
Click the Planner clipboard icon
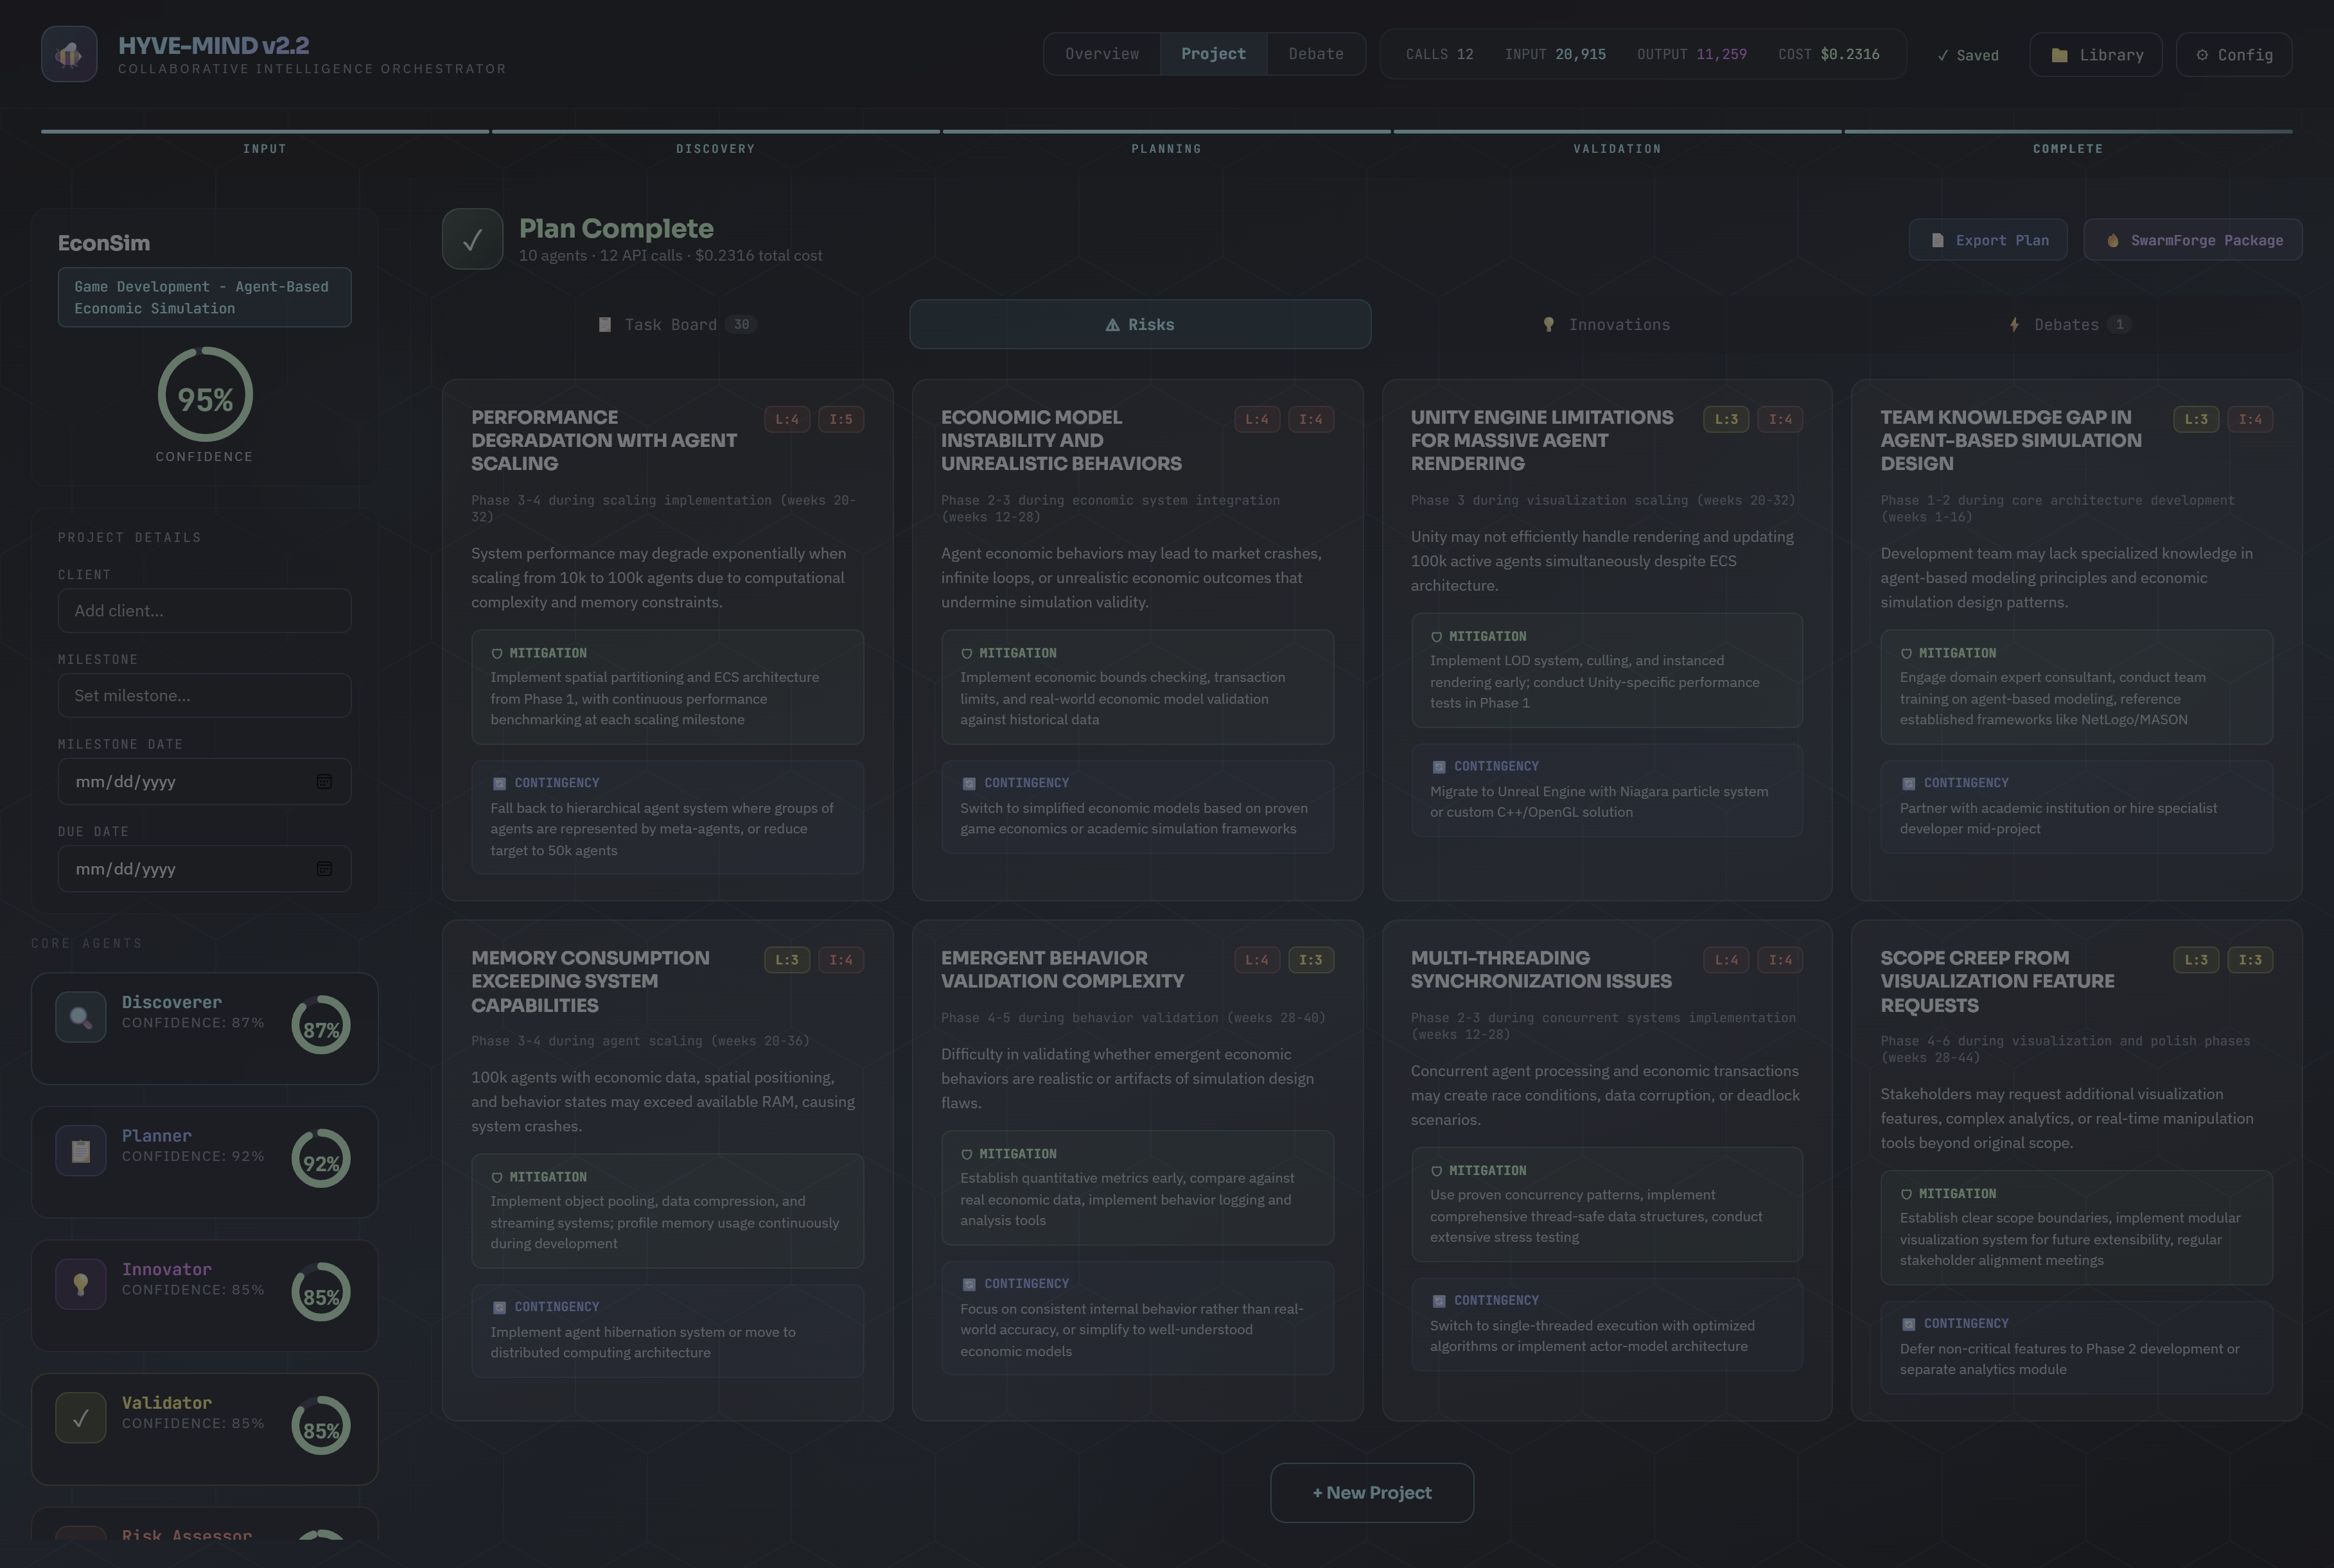click(81, 1152)
